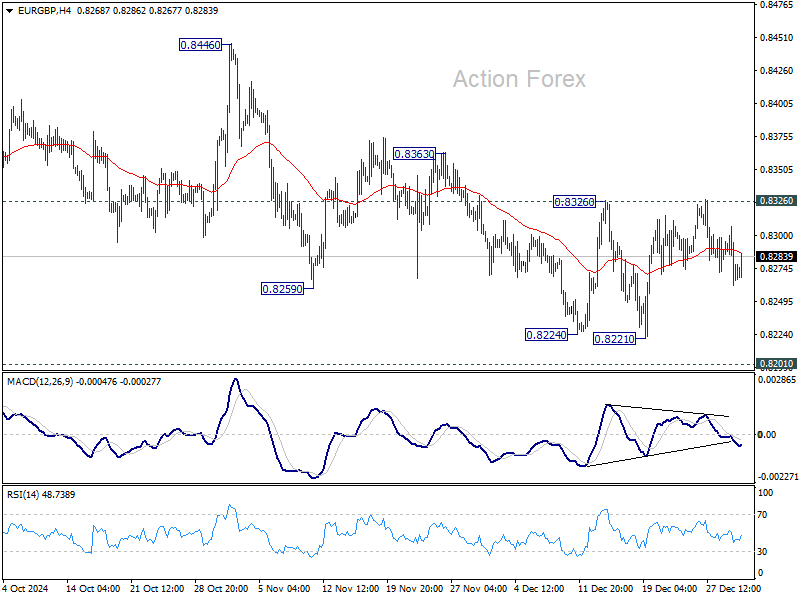Click the MACD axis value -0.002271
This screenshot has height=600, width=800.
778,477
